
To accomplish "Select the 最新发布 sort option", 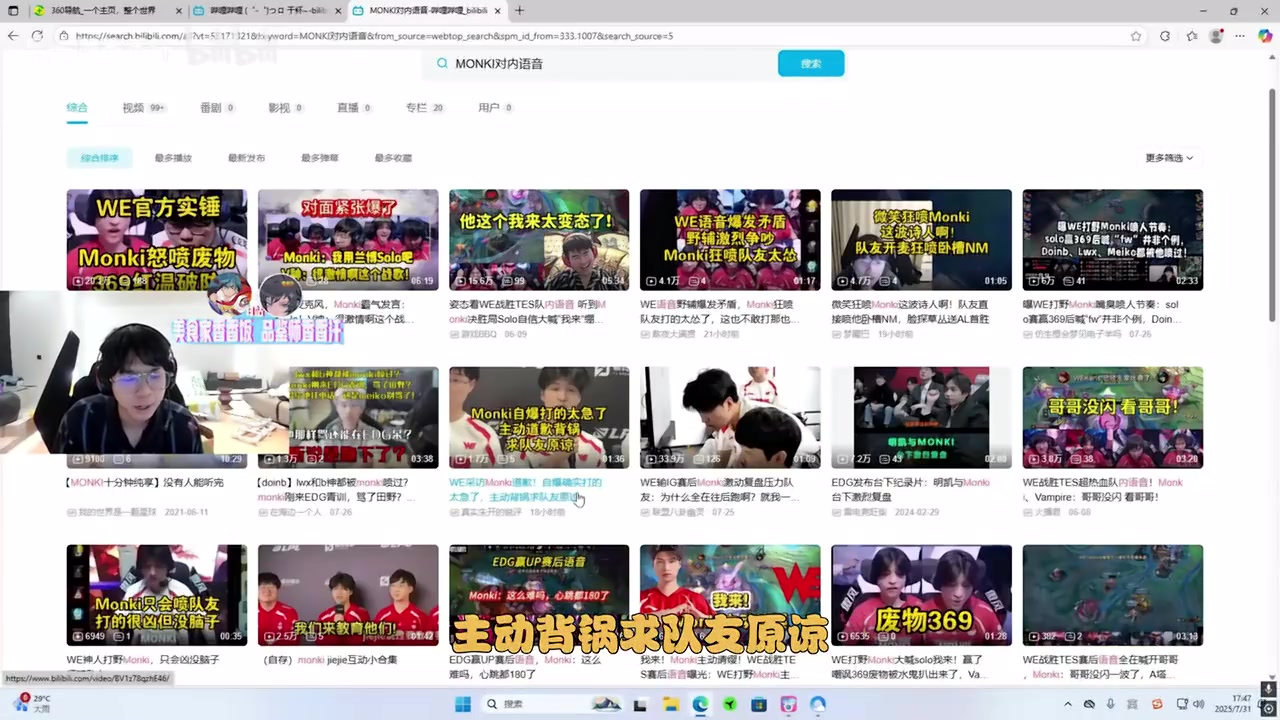I will point(245,157).
